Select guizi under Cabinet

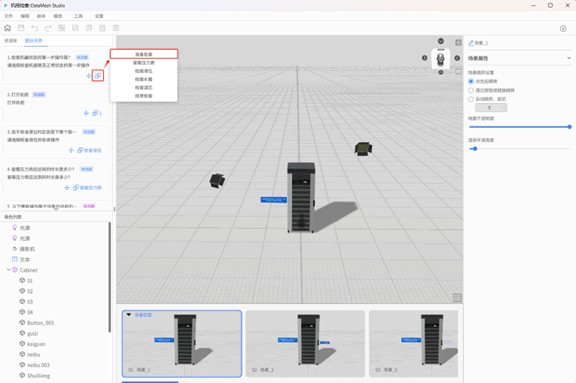pyautogui.click(x=32, y=333)
